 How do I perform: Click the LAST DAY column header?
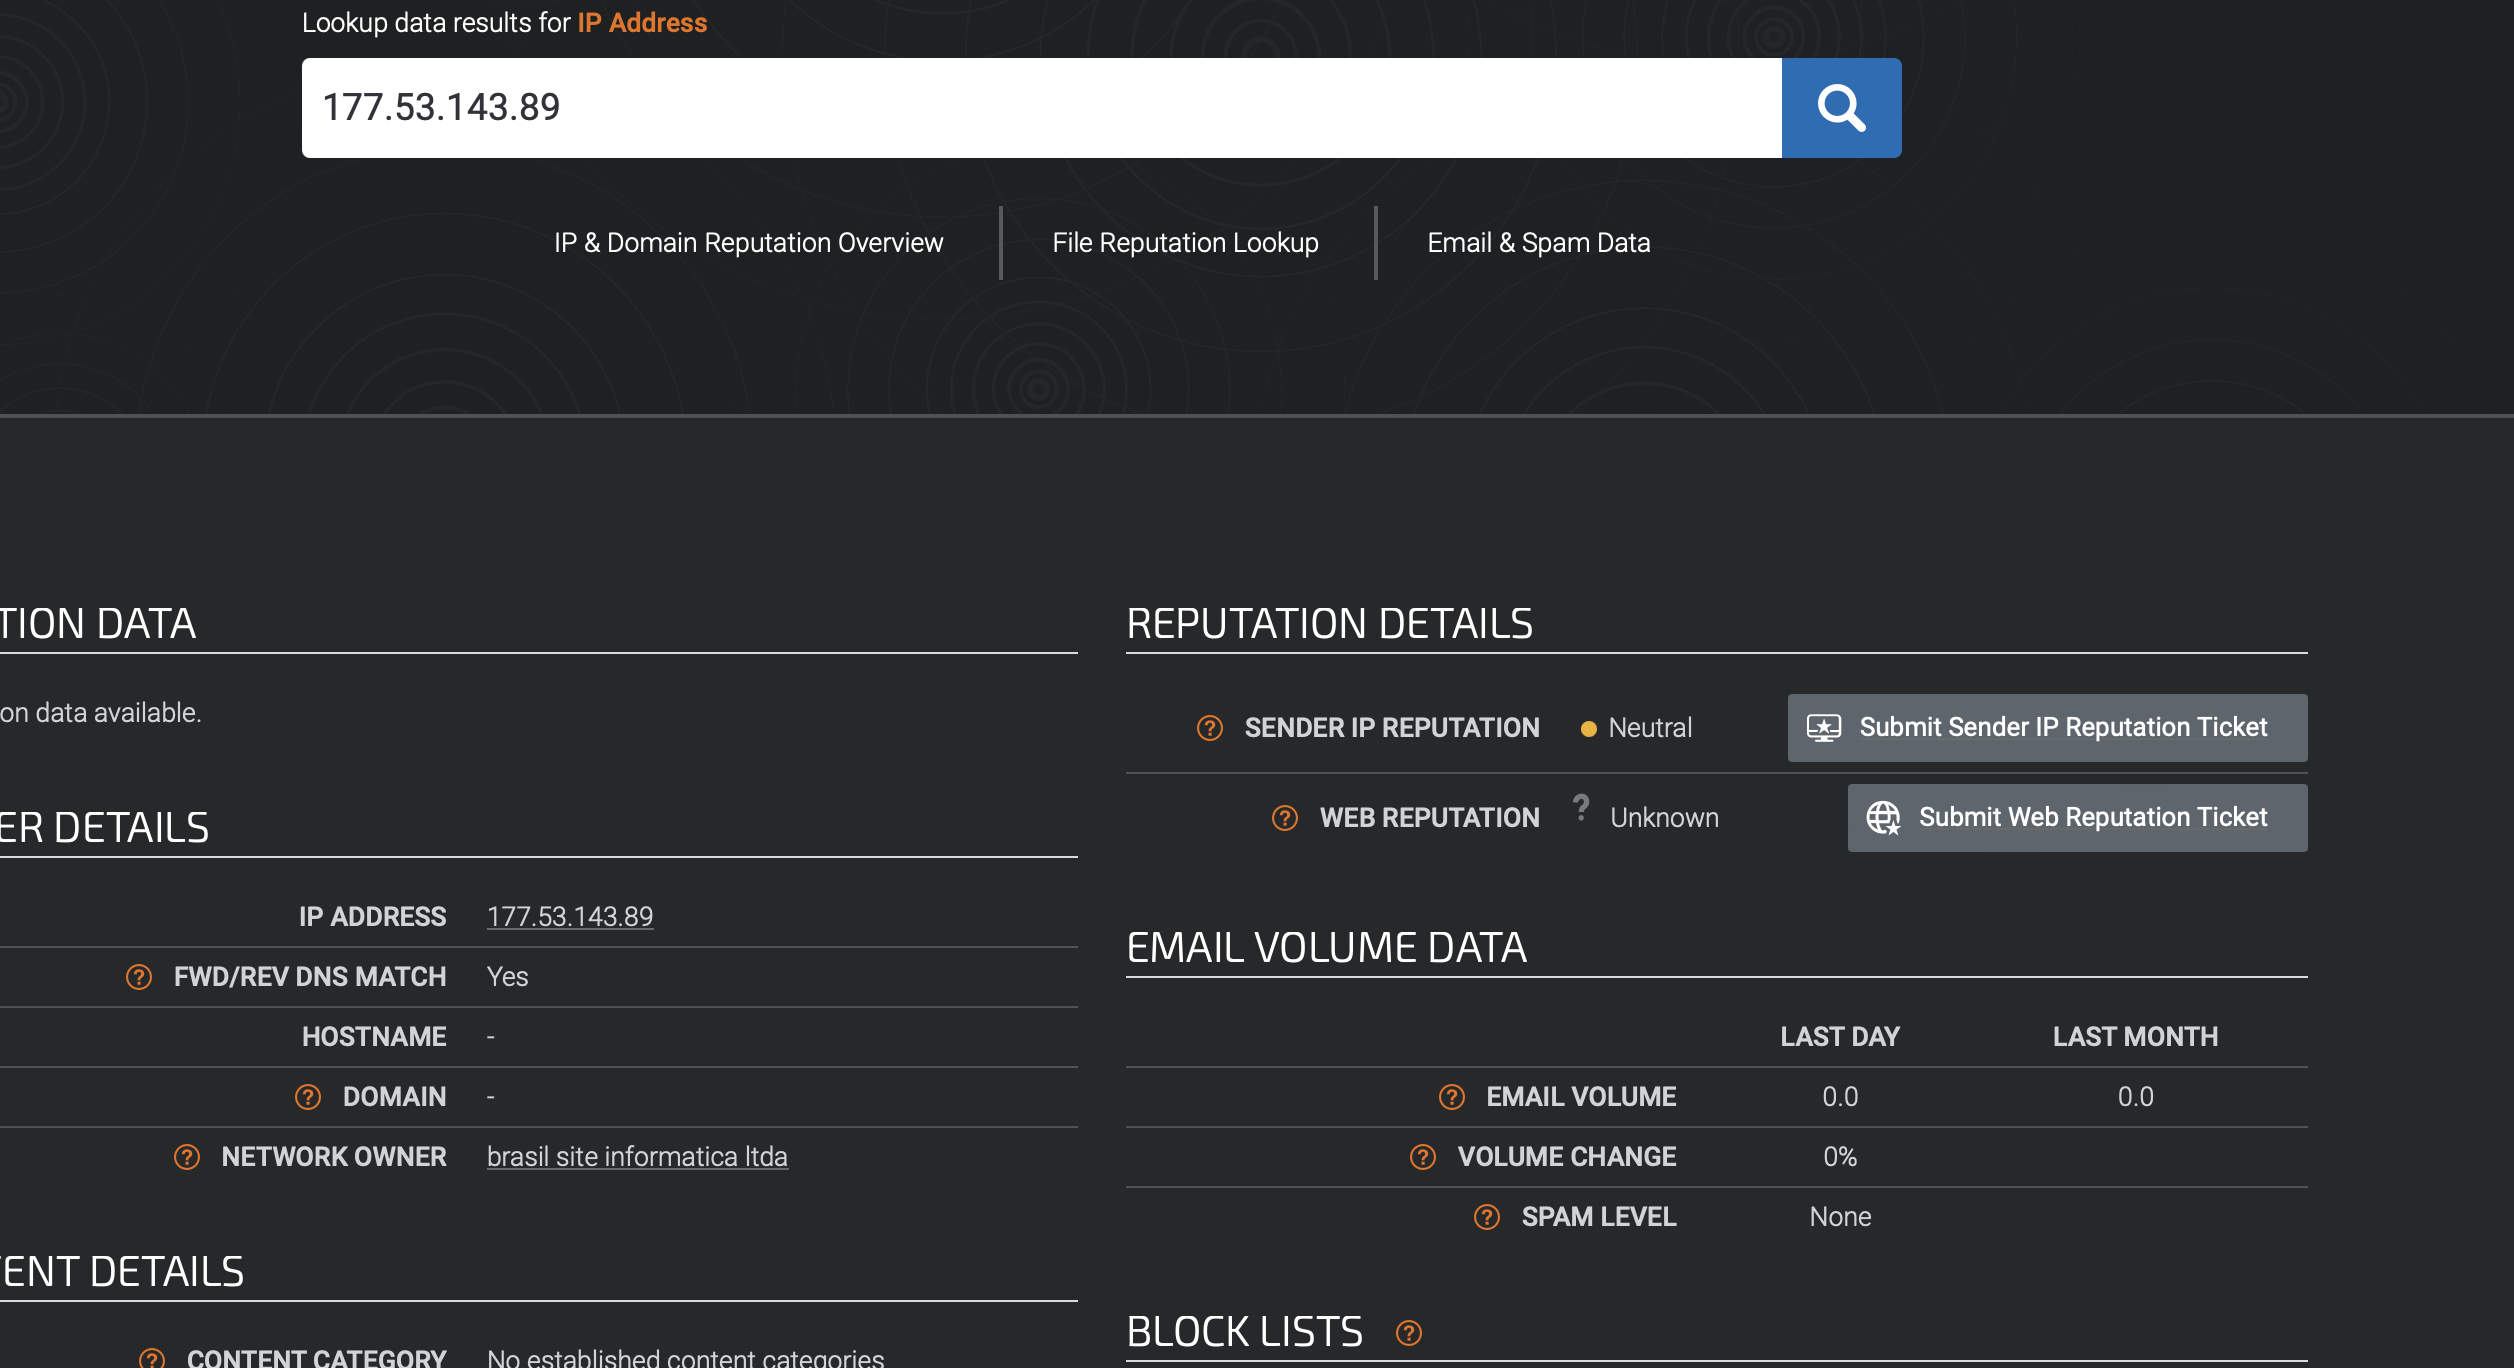(1840, 1037)
